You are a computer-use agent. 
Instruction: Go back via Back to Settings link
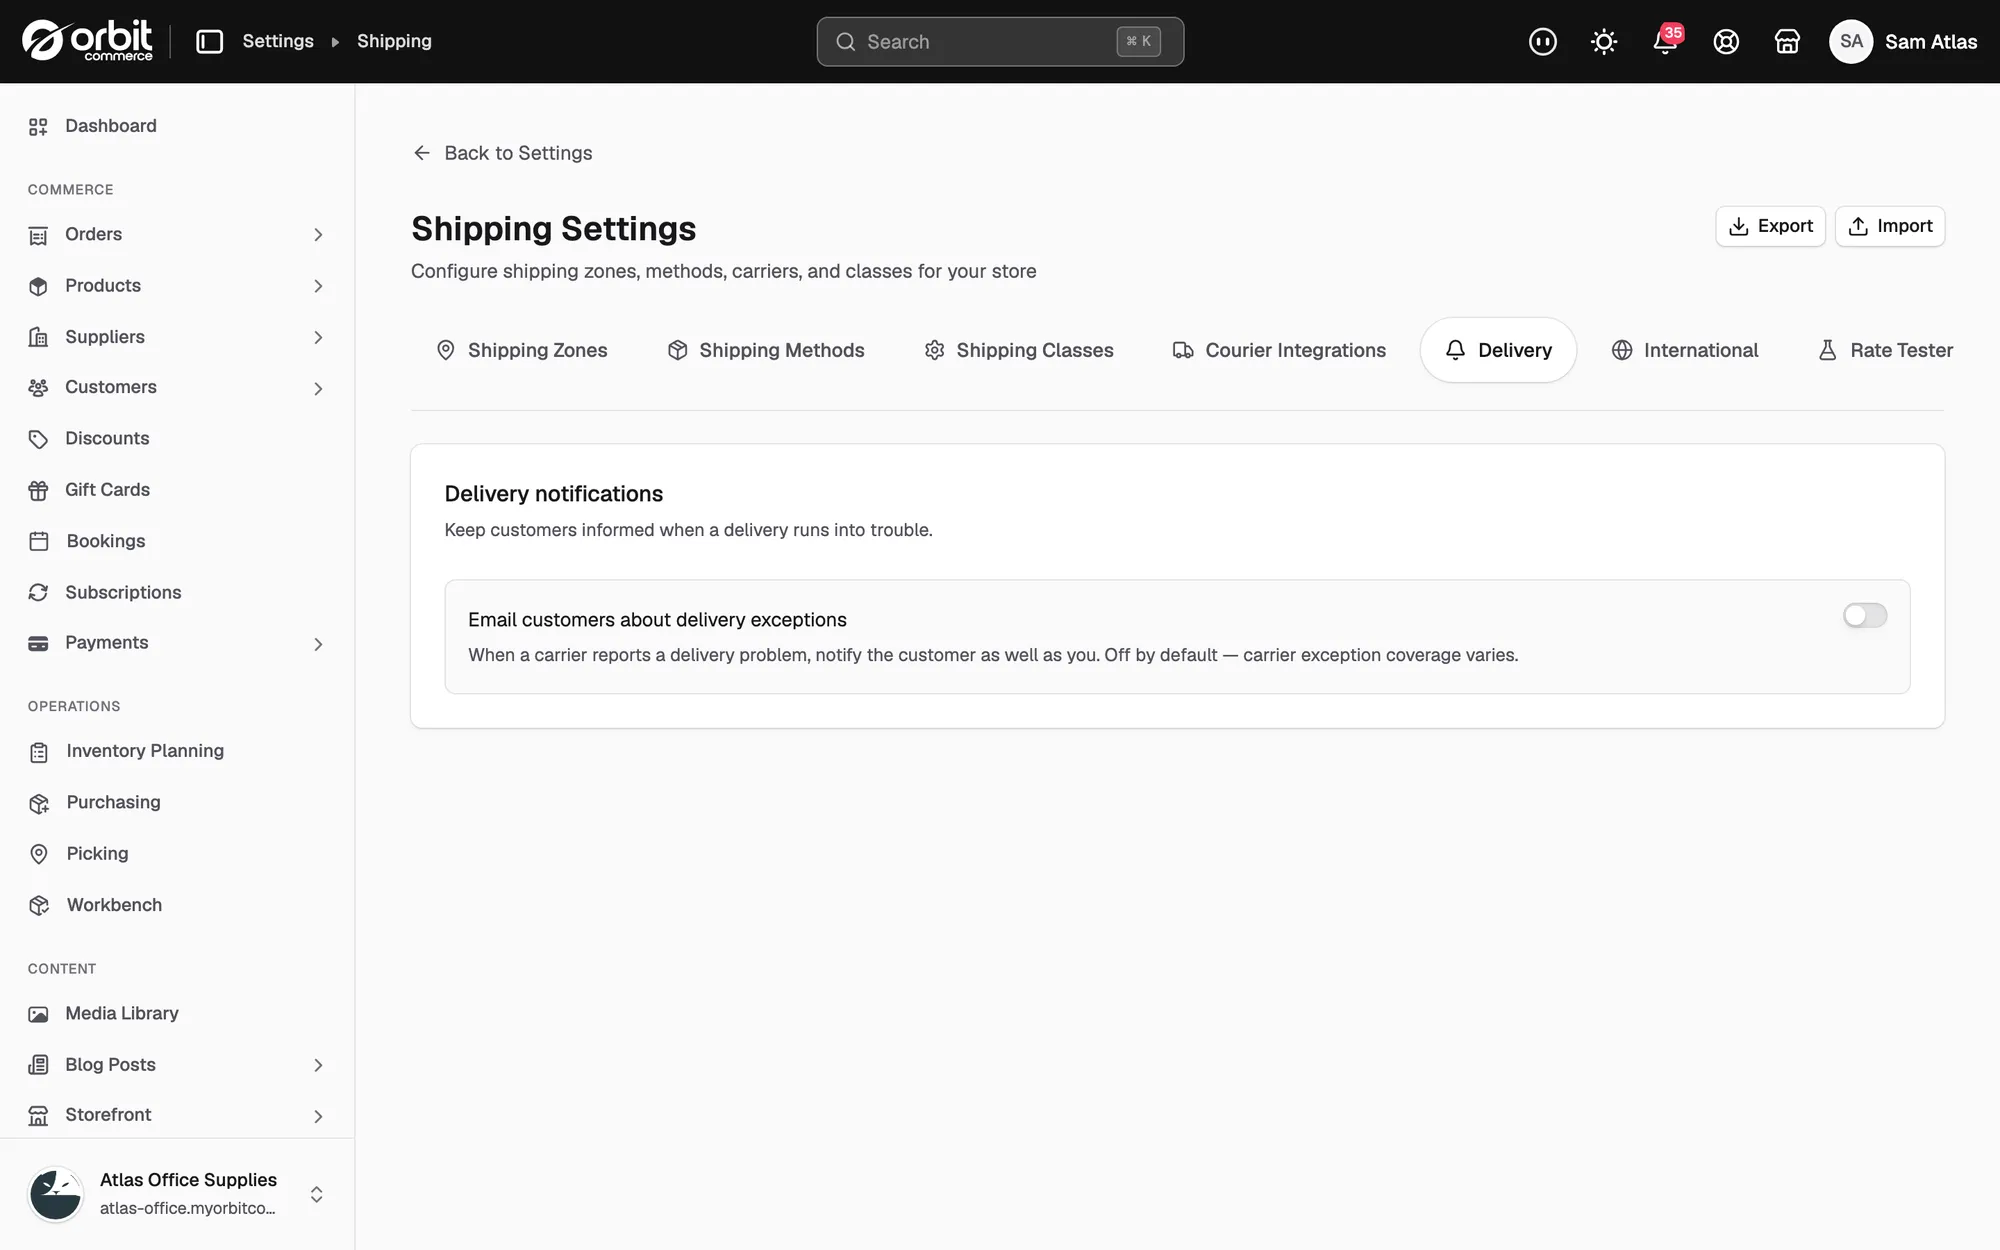point(502,153)
